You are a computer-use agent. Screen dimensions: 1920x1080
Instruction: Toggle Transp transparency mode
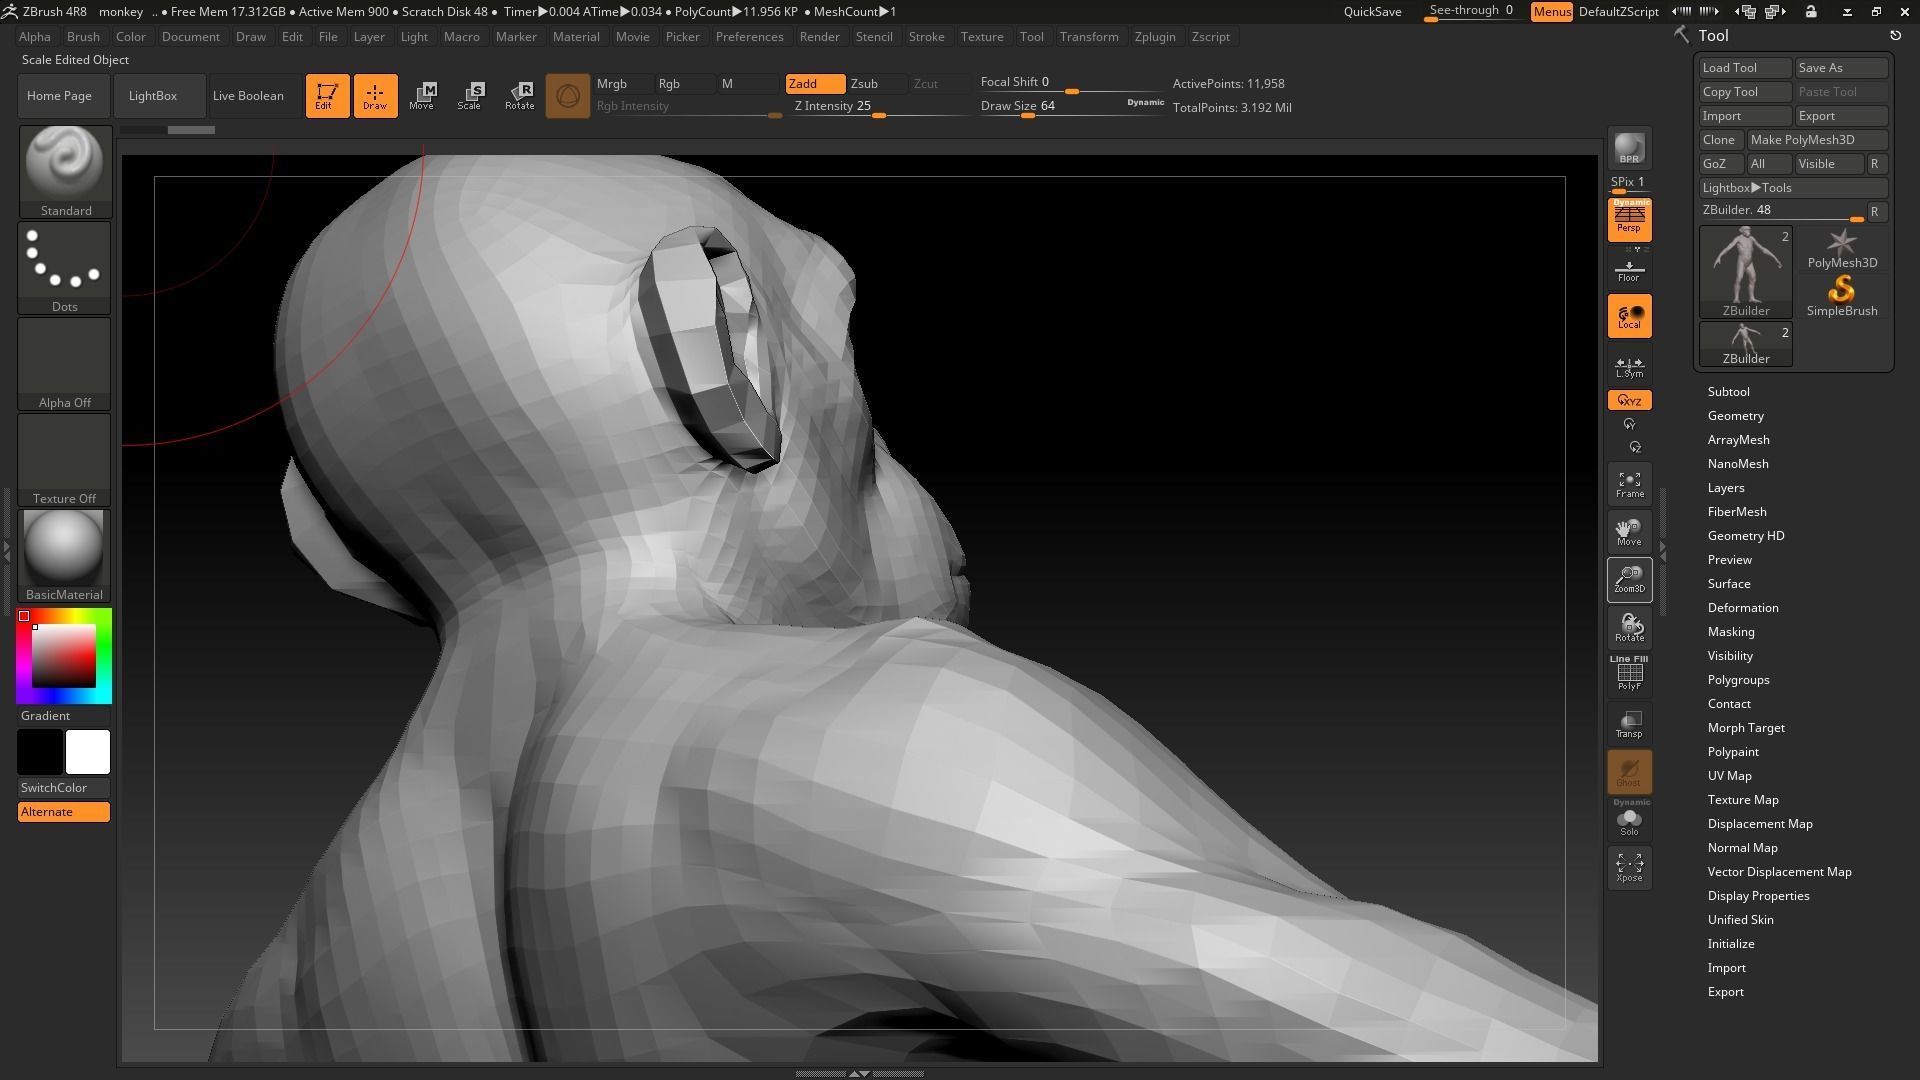[1629, 724]
